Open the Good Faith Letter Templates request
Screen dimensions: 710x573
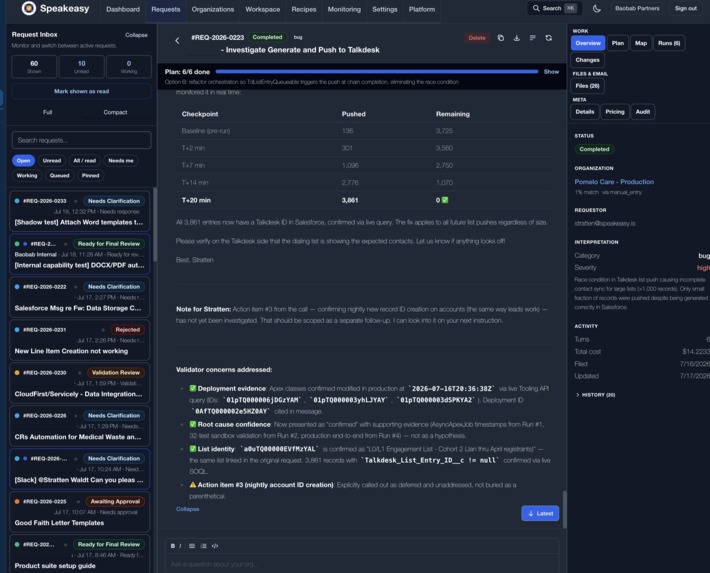80,512
